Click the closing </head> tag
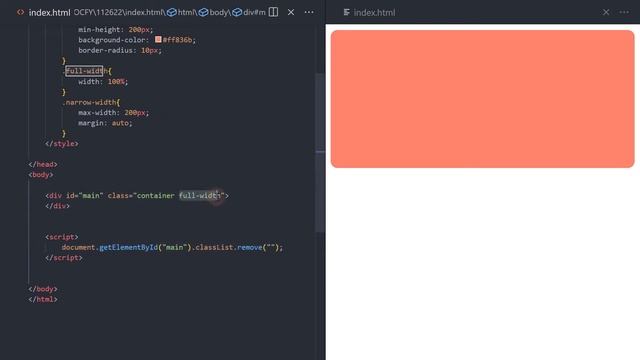 43,164
